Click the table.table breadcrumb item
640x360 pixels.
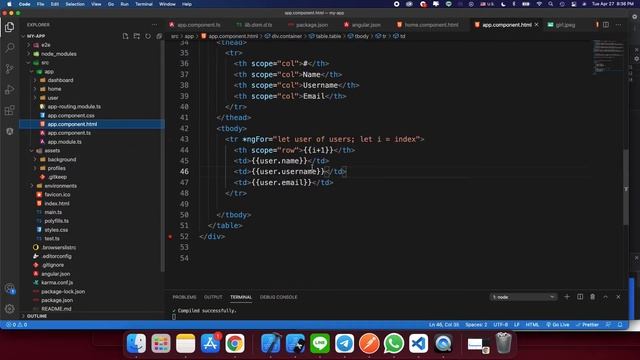tap(328, 36)
